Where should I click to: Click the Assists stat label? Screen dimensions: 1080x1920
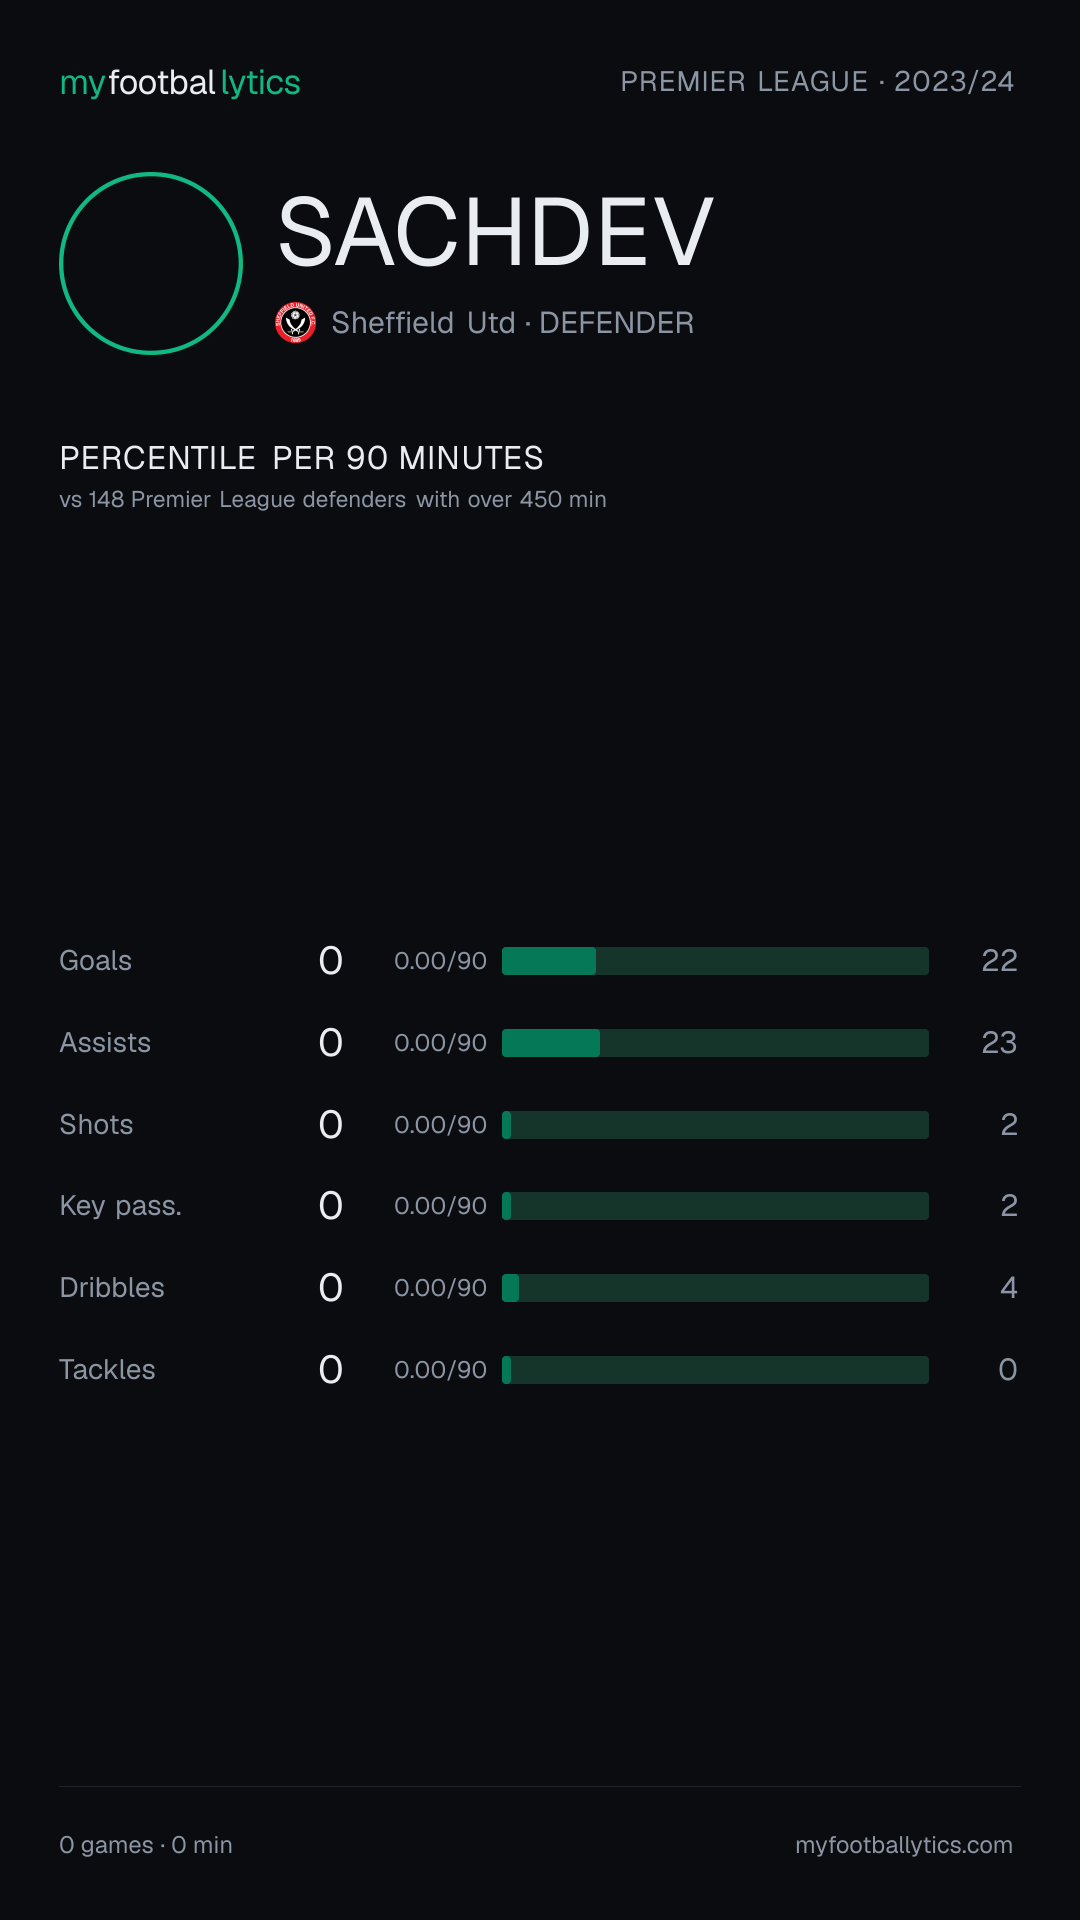tap(105, 1043)
